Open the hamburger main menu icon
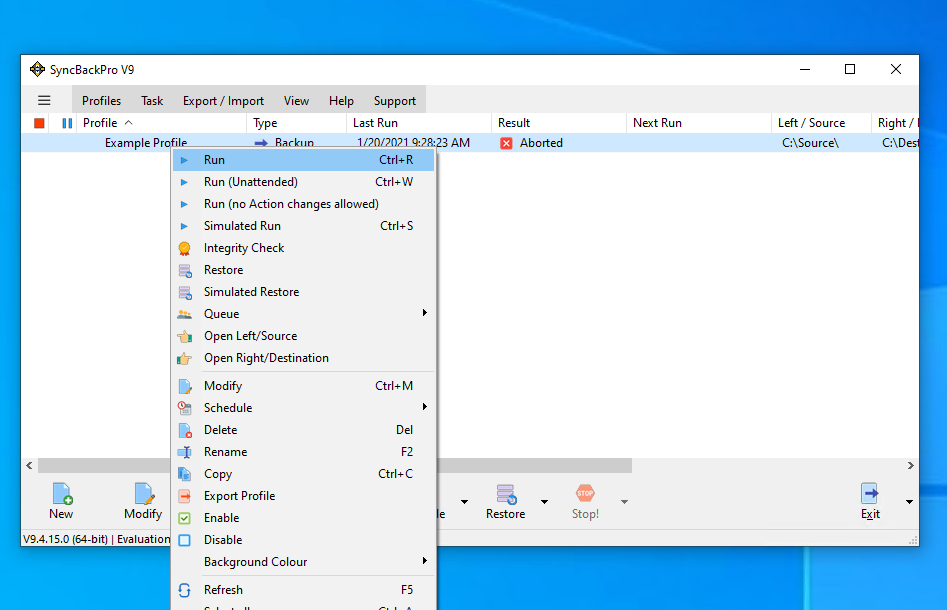 coord(44,100)
